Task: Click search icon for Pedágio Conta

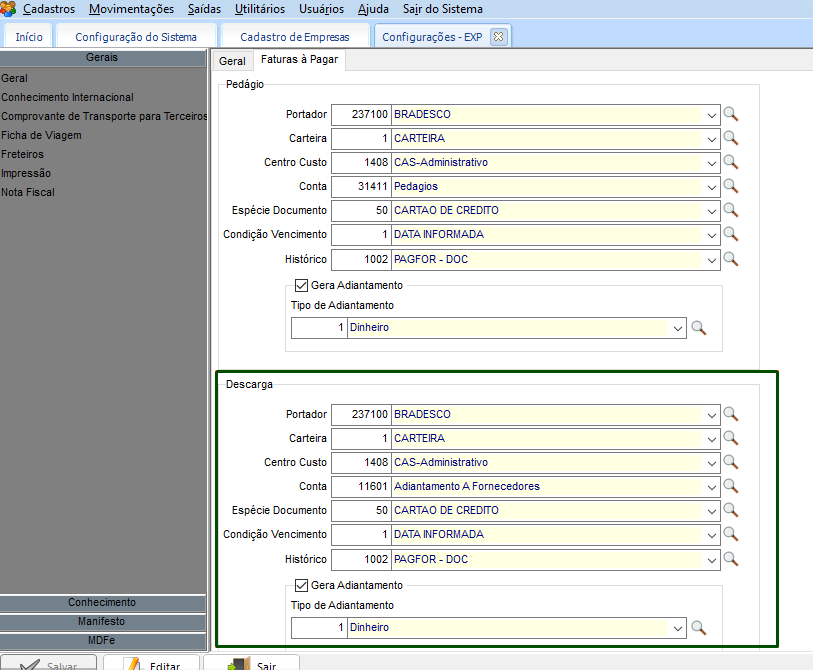Action: tap(731, 186)
